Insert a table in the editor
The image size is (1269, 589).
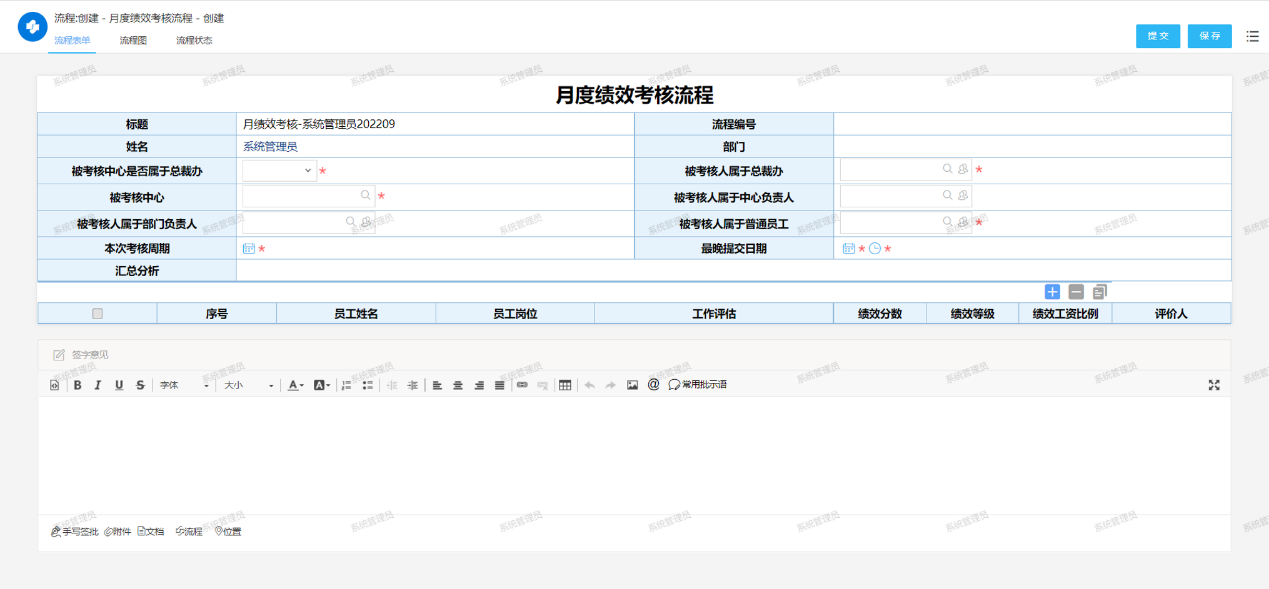[x=565, y=385]
